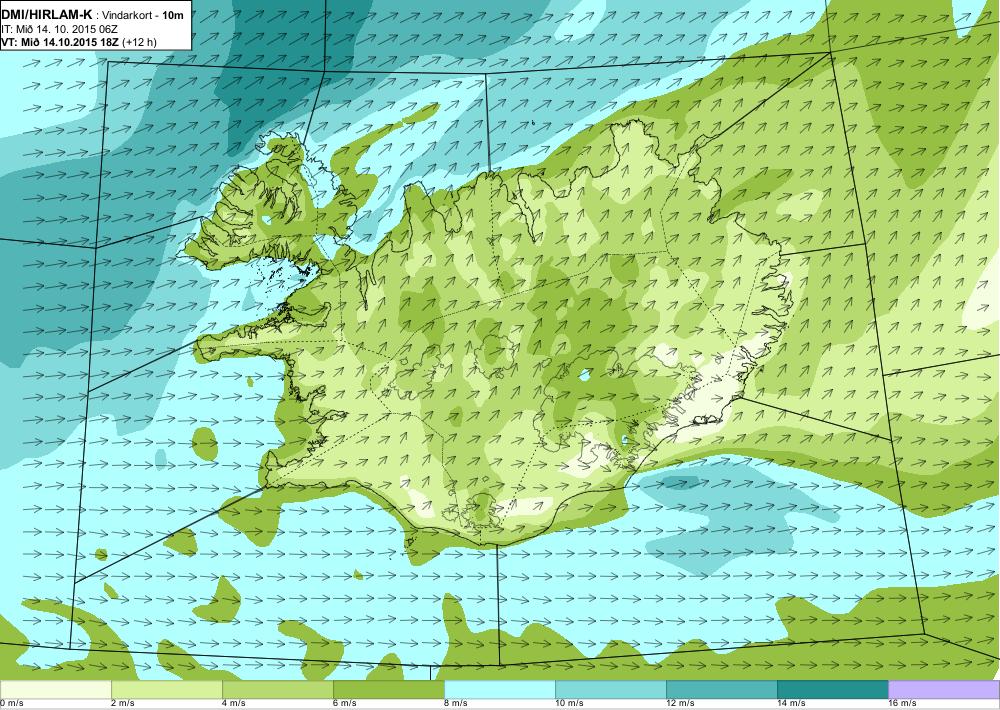Click the '8 m/s' legend label

coord(457,704)
